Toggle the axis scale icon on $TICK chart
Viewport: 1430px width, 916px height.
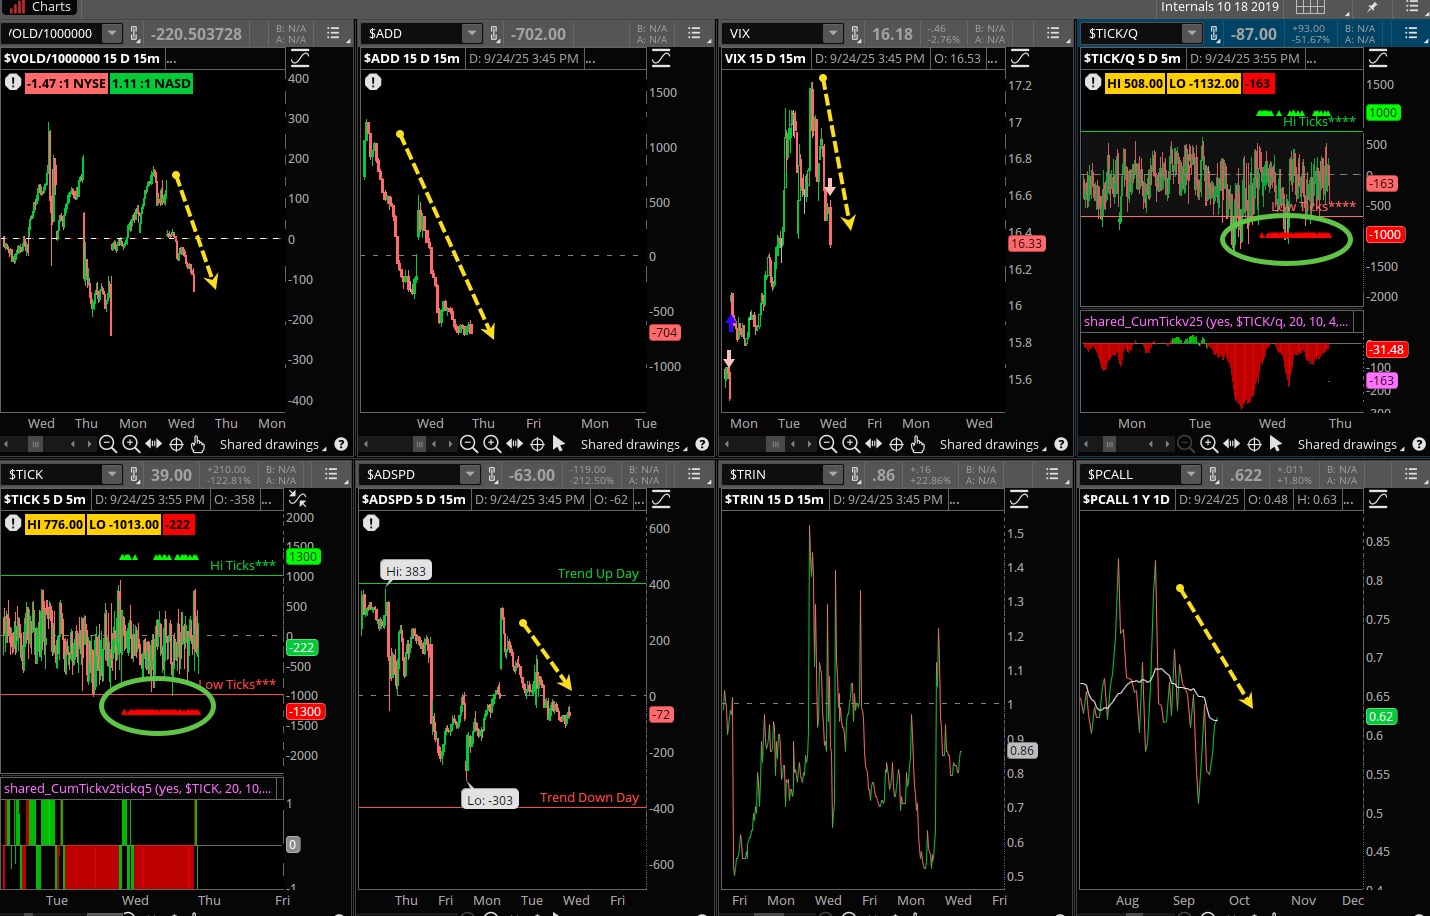pos(298,499)
